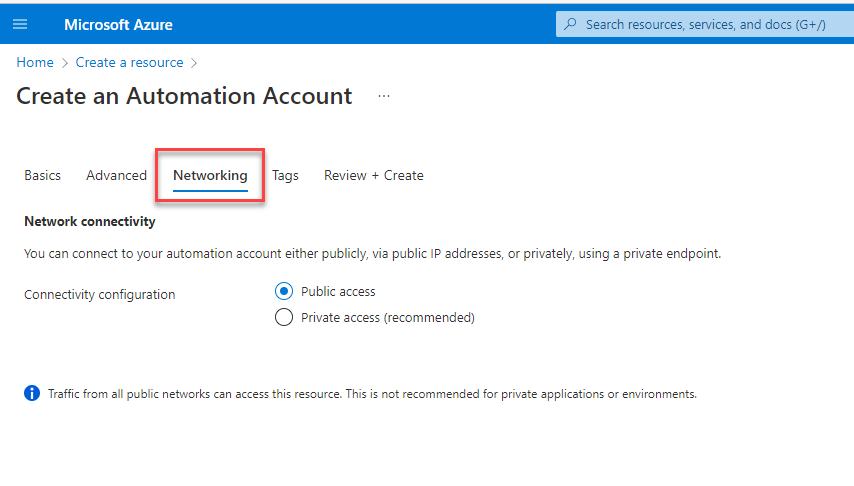854x486 pixels.
Task: Open the Review + Create tab
Action: (374, 175)
